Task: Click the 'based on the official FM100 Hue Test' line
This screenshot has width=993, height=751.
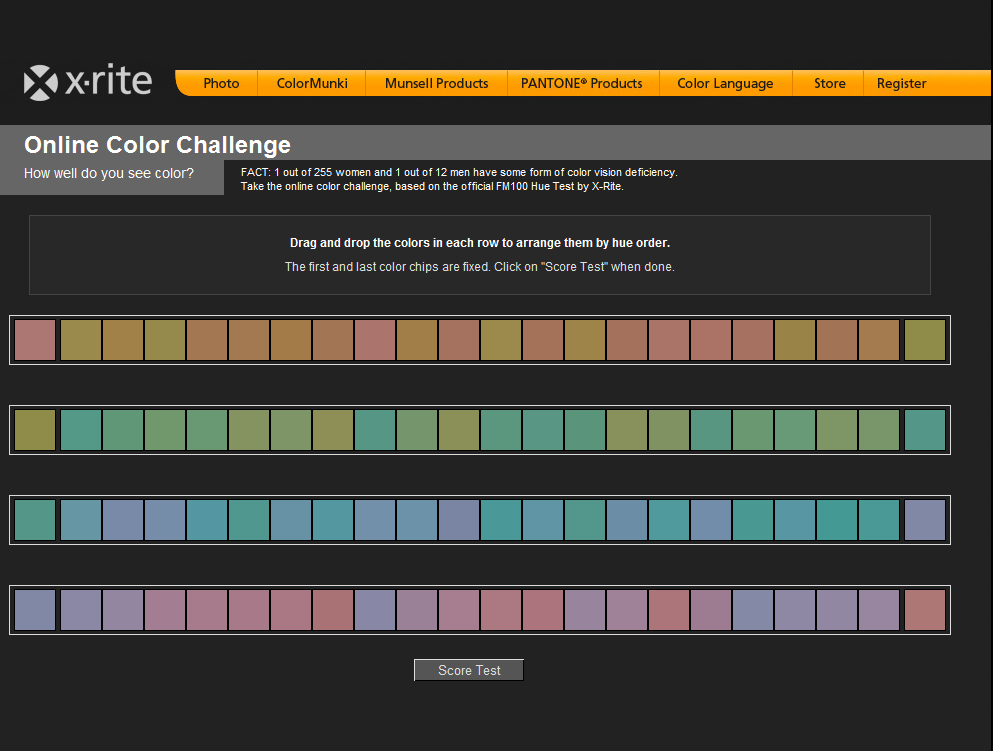Action: [x=432, y=186]
